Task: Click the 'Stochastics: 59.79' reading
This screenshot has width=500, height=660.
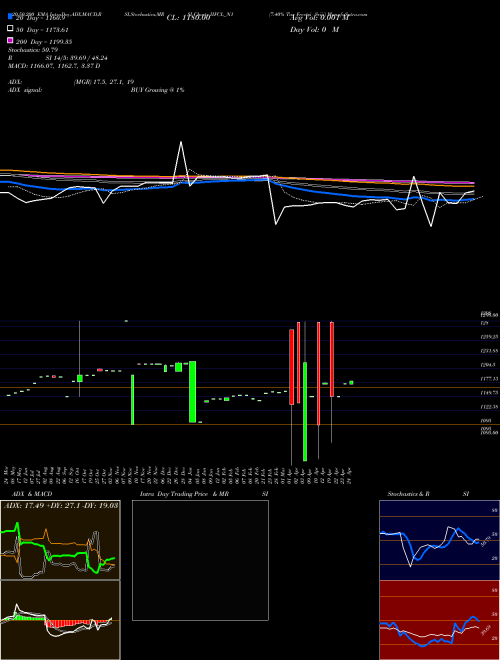Action: coord(33,50)
